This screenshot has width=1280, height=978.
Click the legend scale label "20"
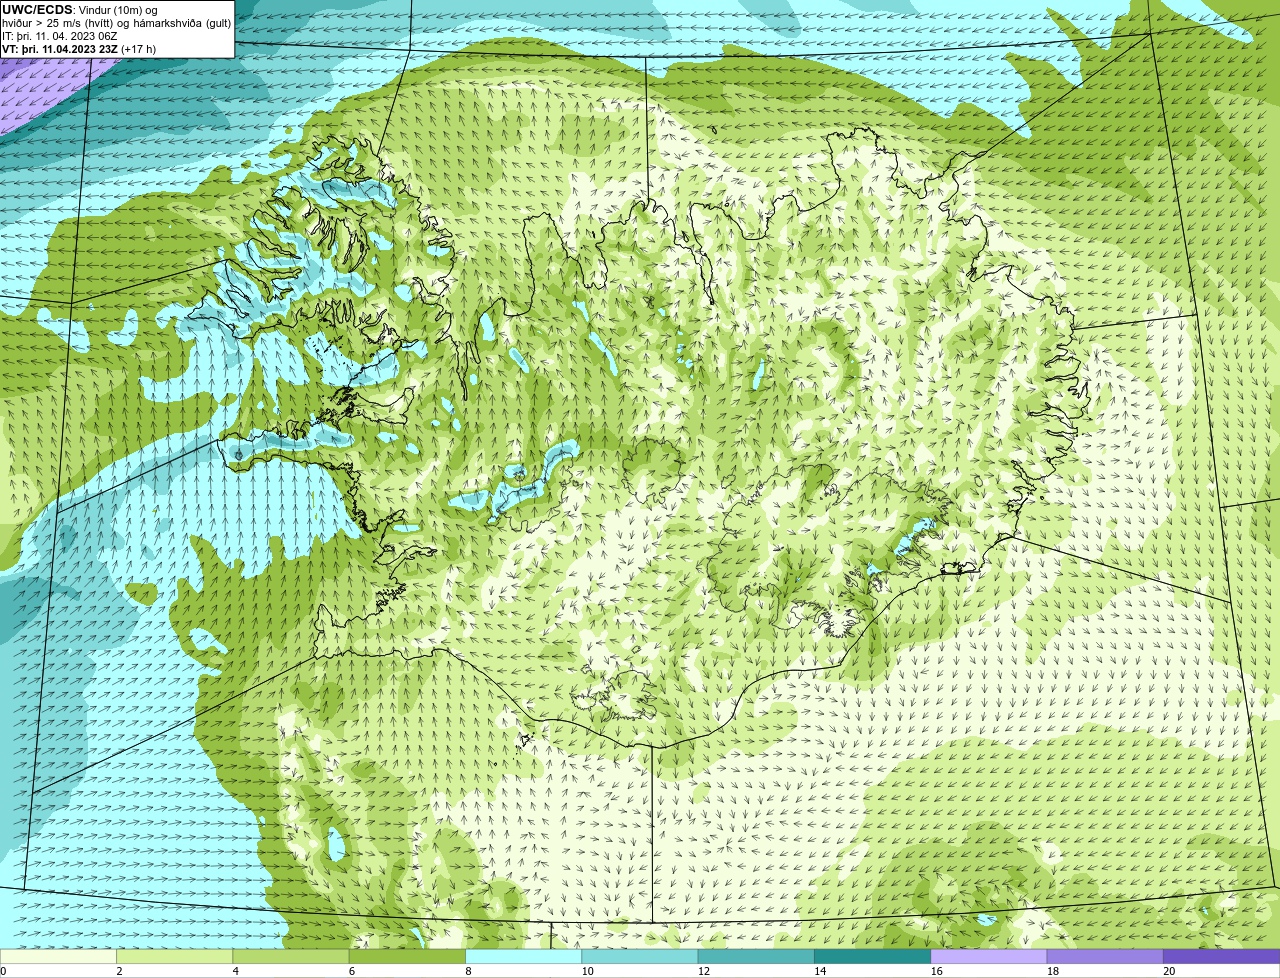[x=1169, y=971]
